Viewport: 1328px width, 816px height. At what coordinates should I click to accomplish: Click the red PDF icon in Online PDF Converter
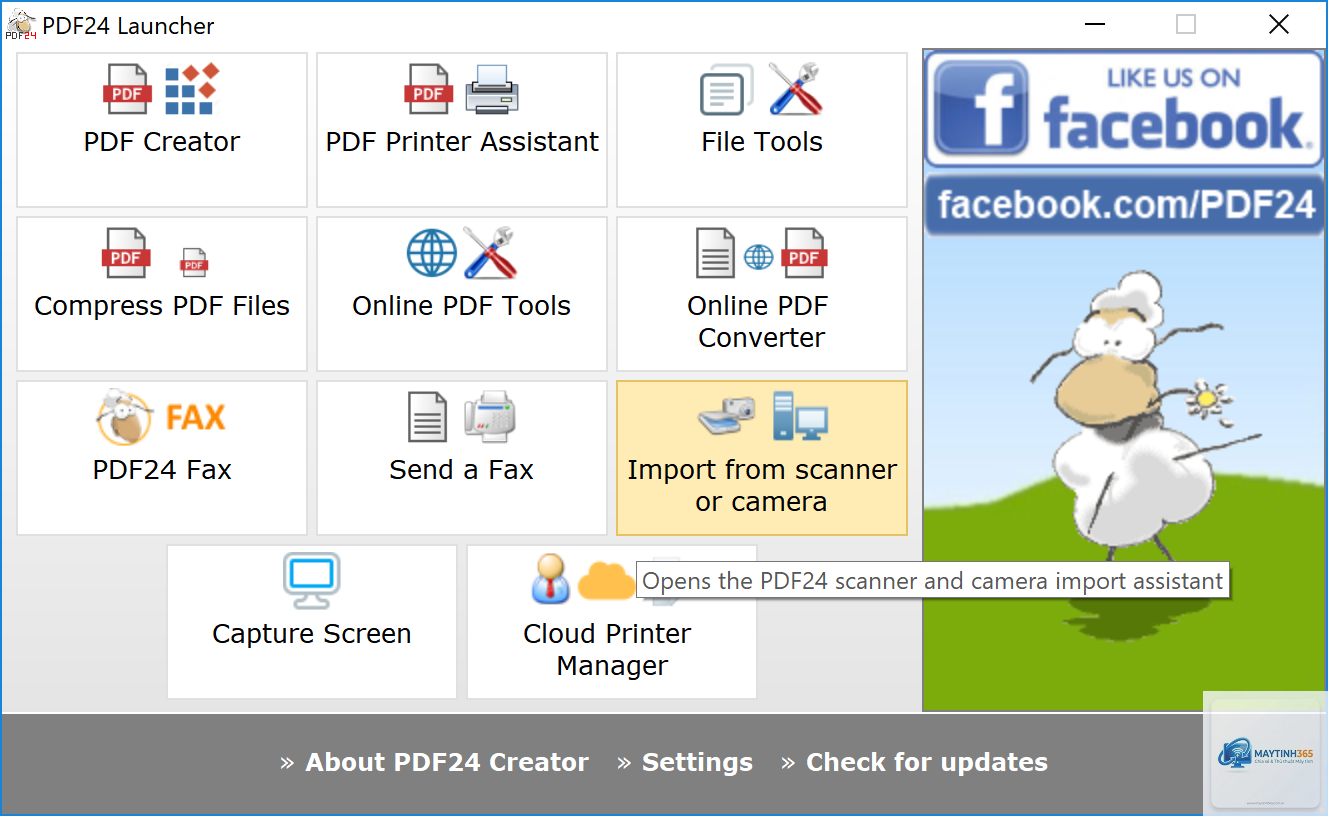[804, 253]
